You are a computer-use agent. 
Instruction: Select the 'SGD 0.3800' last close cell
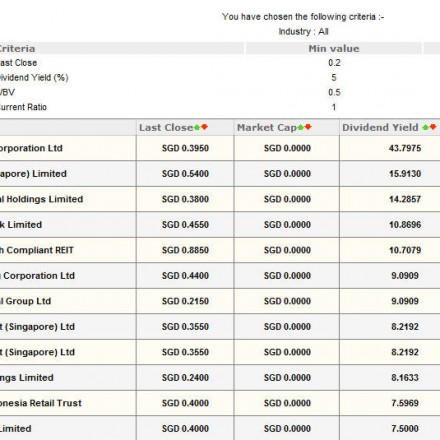click(x=185, y=199)
